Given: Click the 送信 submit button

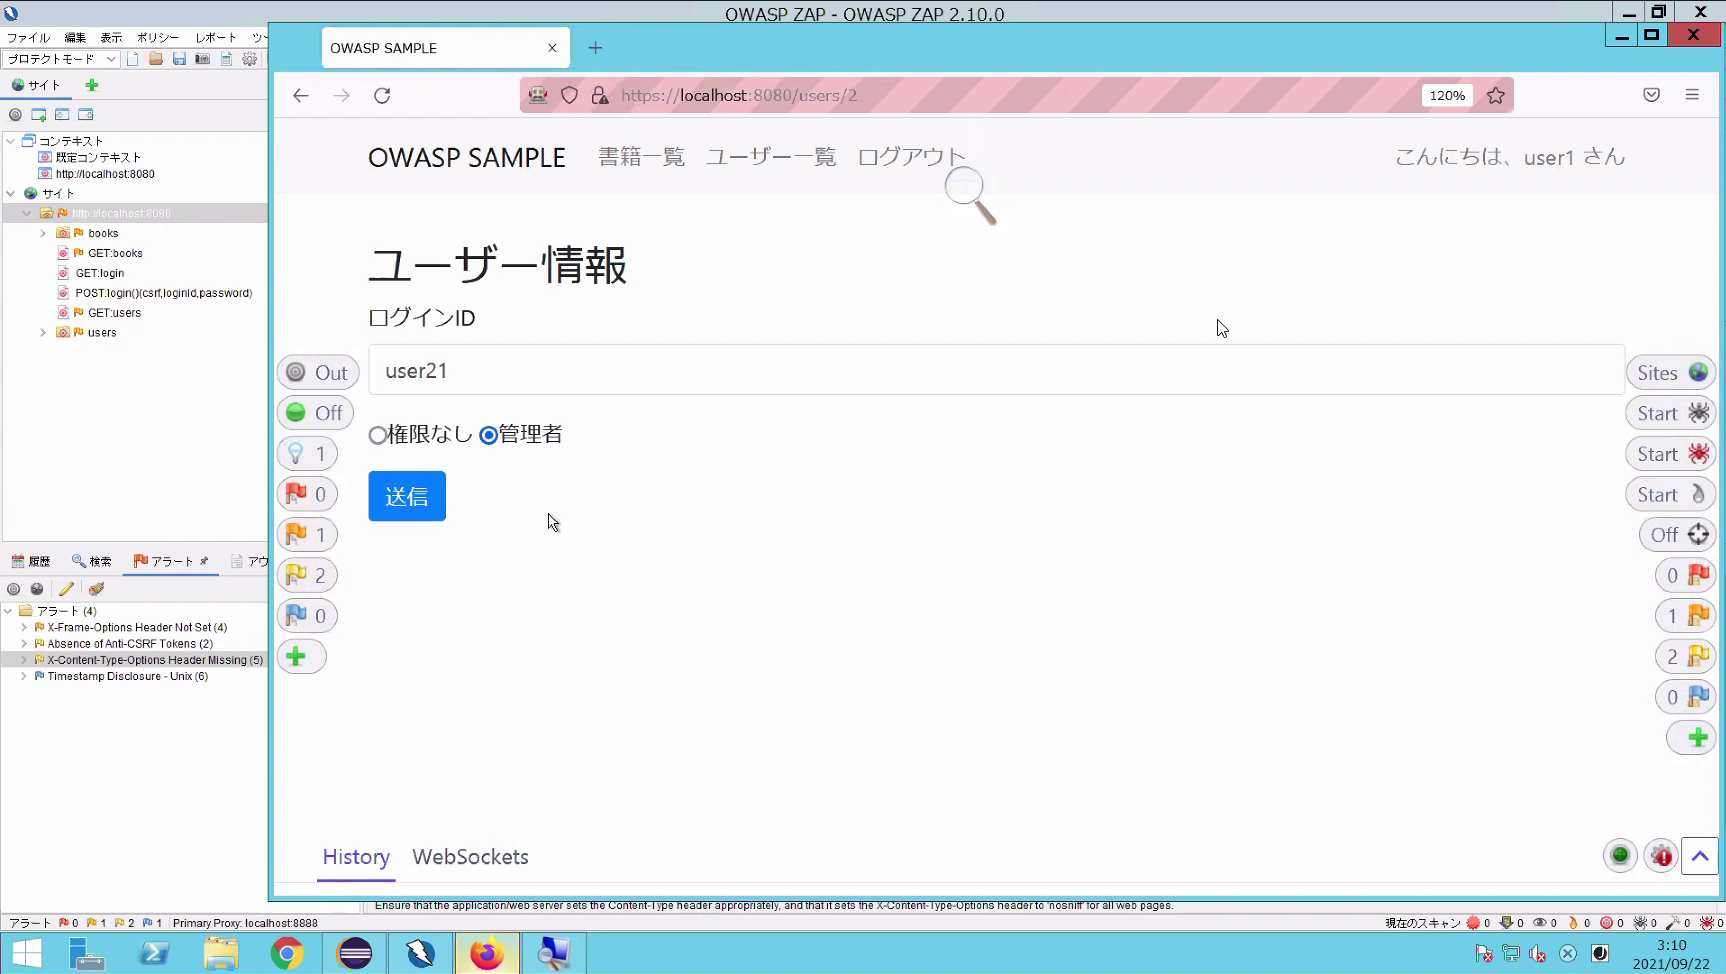Looking at the screenshot, I should pos(407,496).
